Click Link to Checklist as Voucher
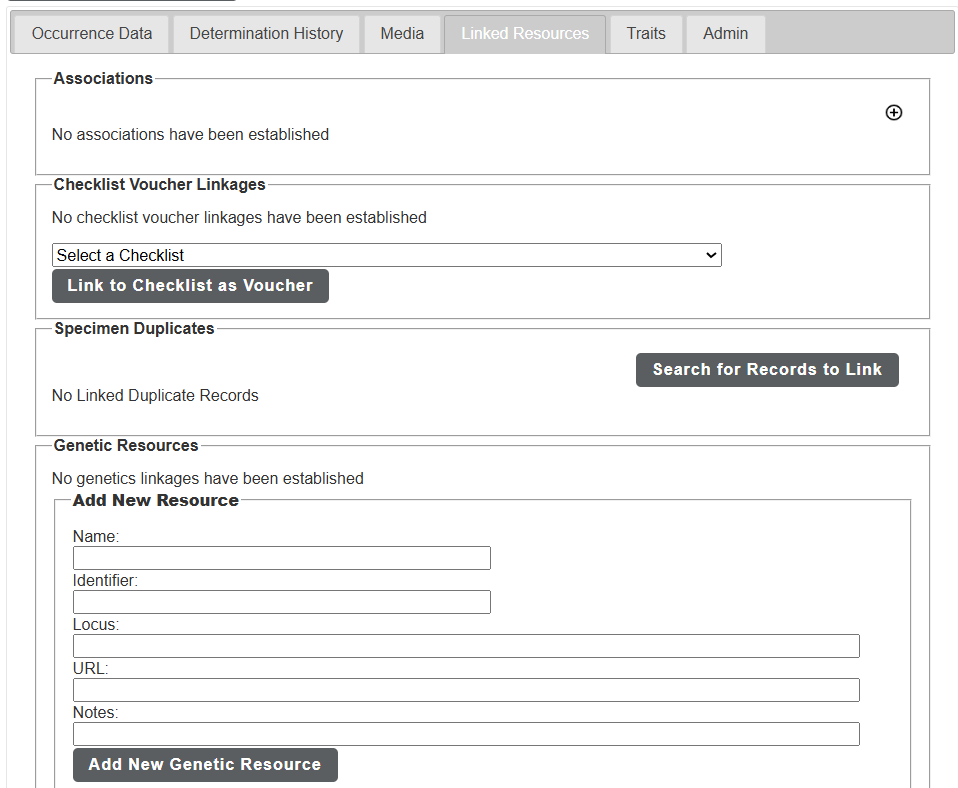 (190, 286)
